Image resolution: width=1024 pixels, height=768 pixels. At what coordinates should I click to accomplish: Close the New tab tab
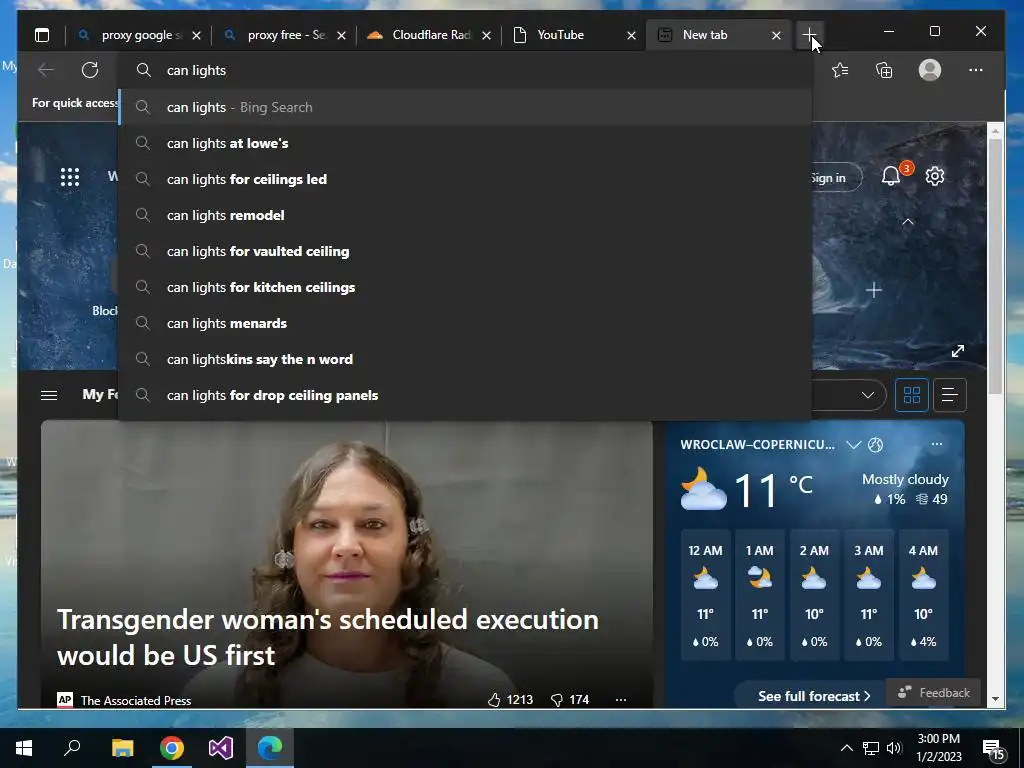coord(776,35)
